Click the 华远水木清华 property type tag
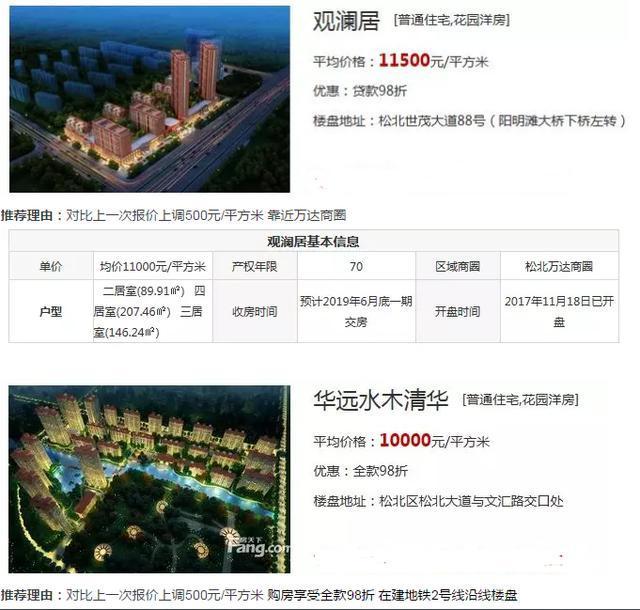Screen dimensions: 640x610 tap(520, 400)
